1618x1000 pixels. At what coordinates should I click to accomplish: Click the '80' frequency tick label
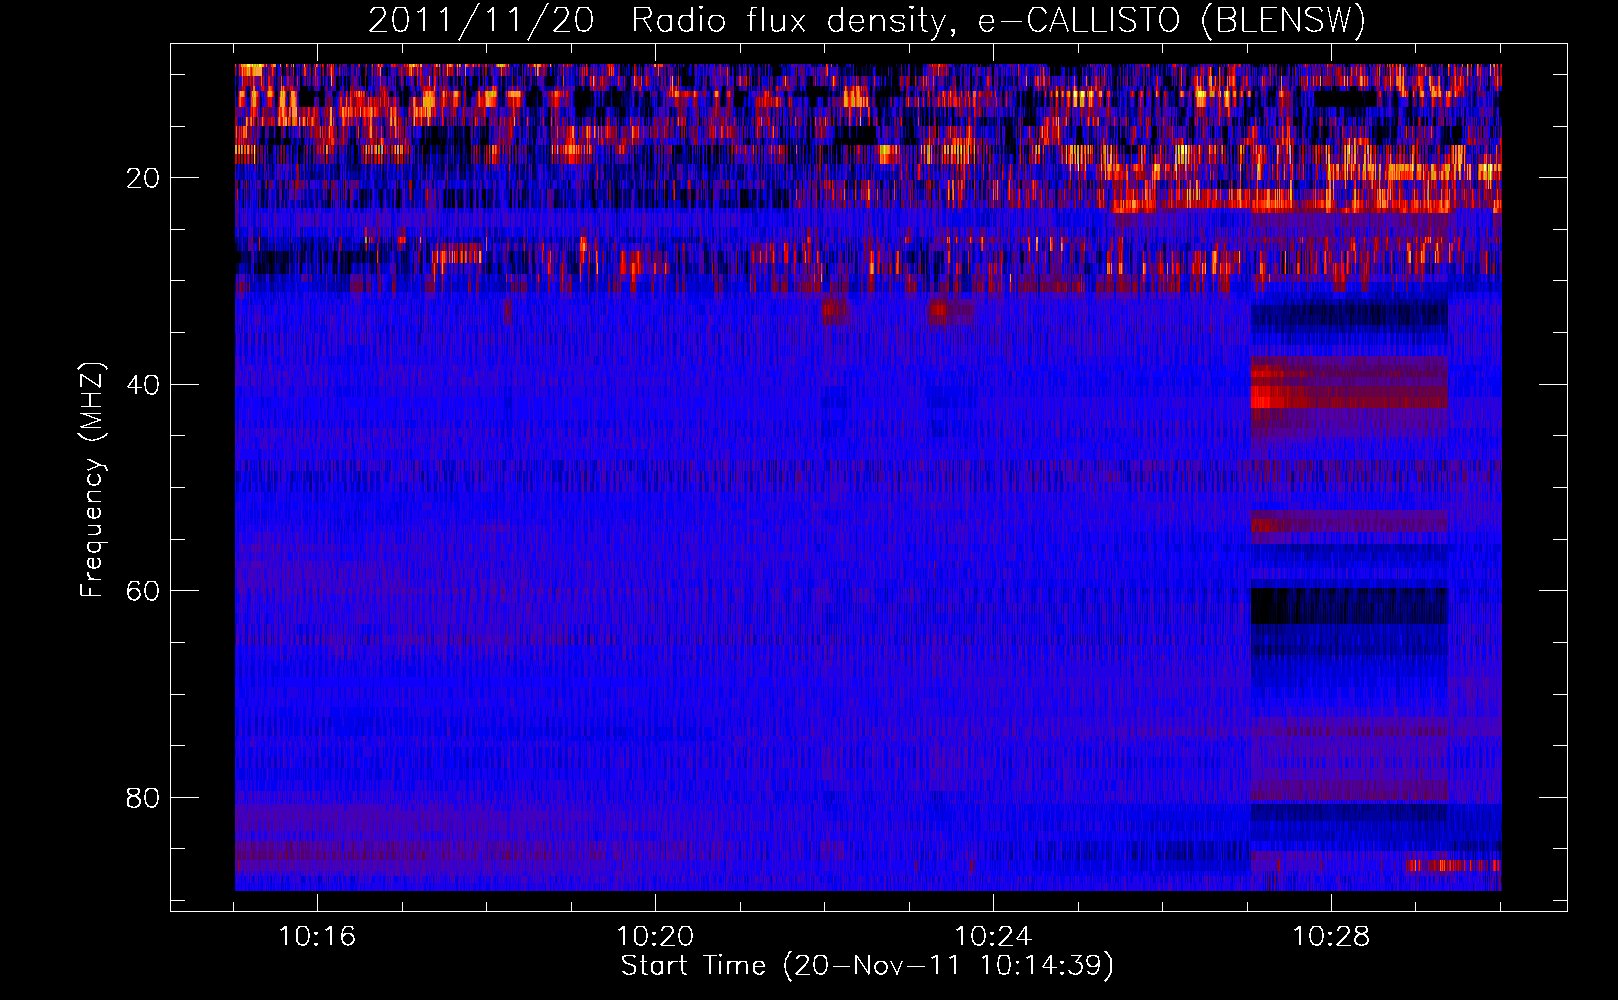[x=143, y=798]
